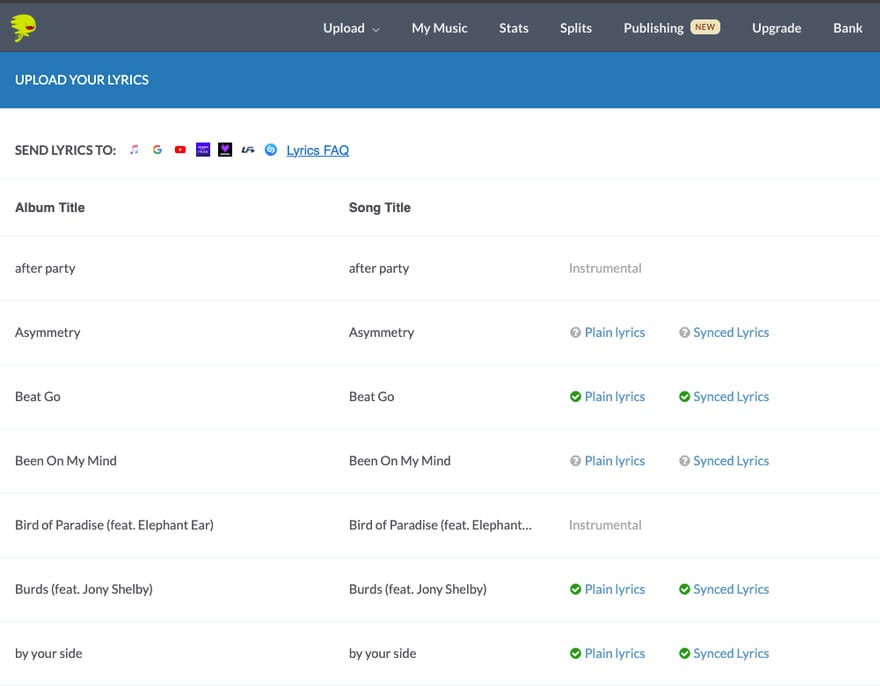Click the DistroKid yellow logo
The image size is (880, 686).
(x=24, y=28)
